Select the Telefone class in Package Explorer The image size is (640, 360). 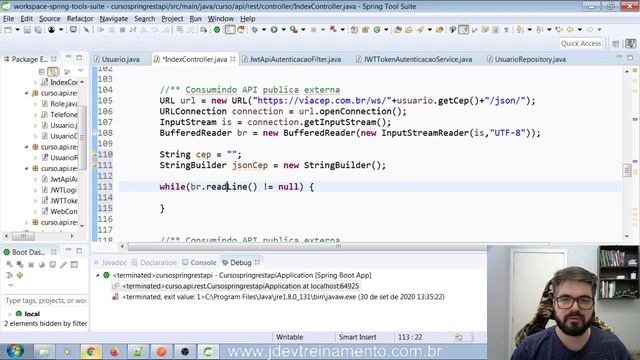63,115
